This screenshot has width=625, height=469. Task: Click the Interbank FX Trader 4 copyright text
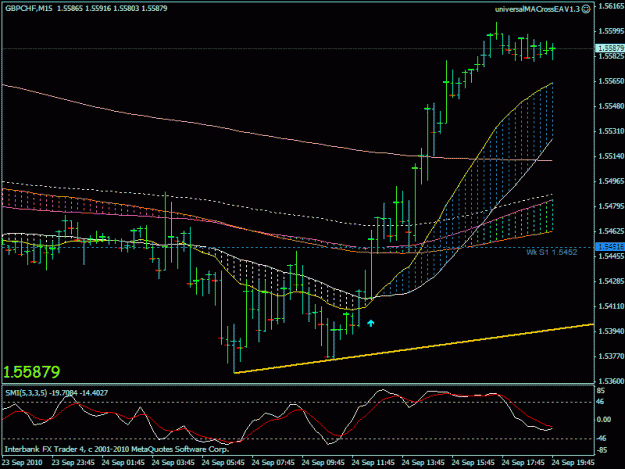(117, 449)
